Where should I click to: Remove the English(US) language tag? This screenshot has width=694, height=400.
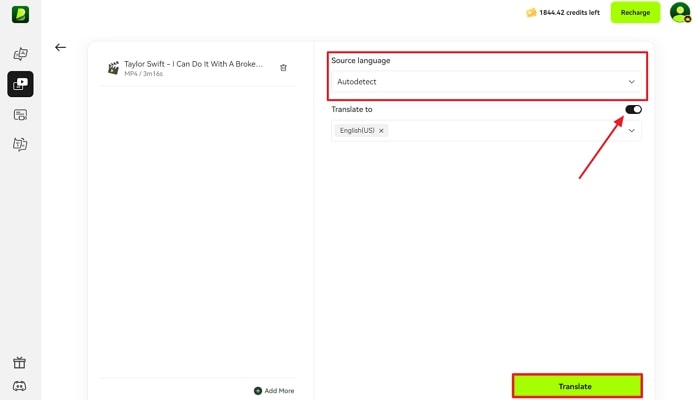tap(382, 131)
